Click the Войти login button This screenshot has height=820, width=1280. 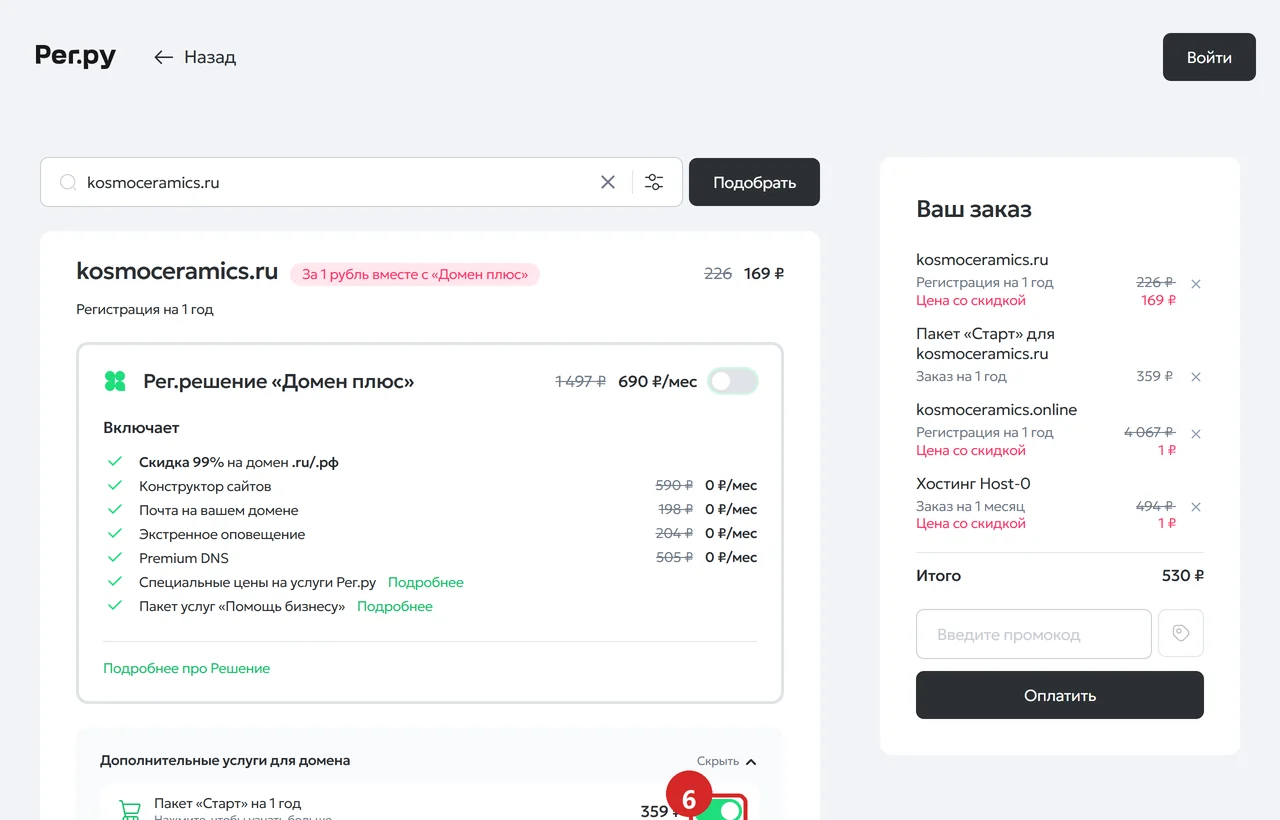(x=1209, y=57)
